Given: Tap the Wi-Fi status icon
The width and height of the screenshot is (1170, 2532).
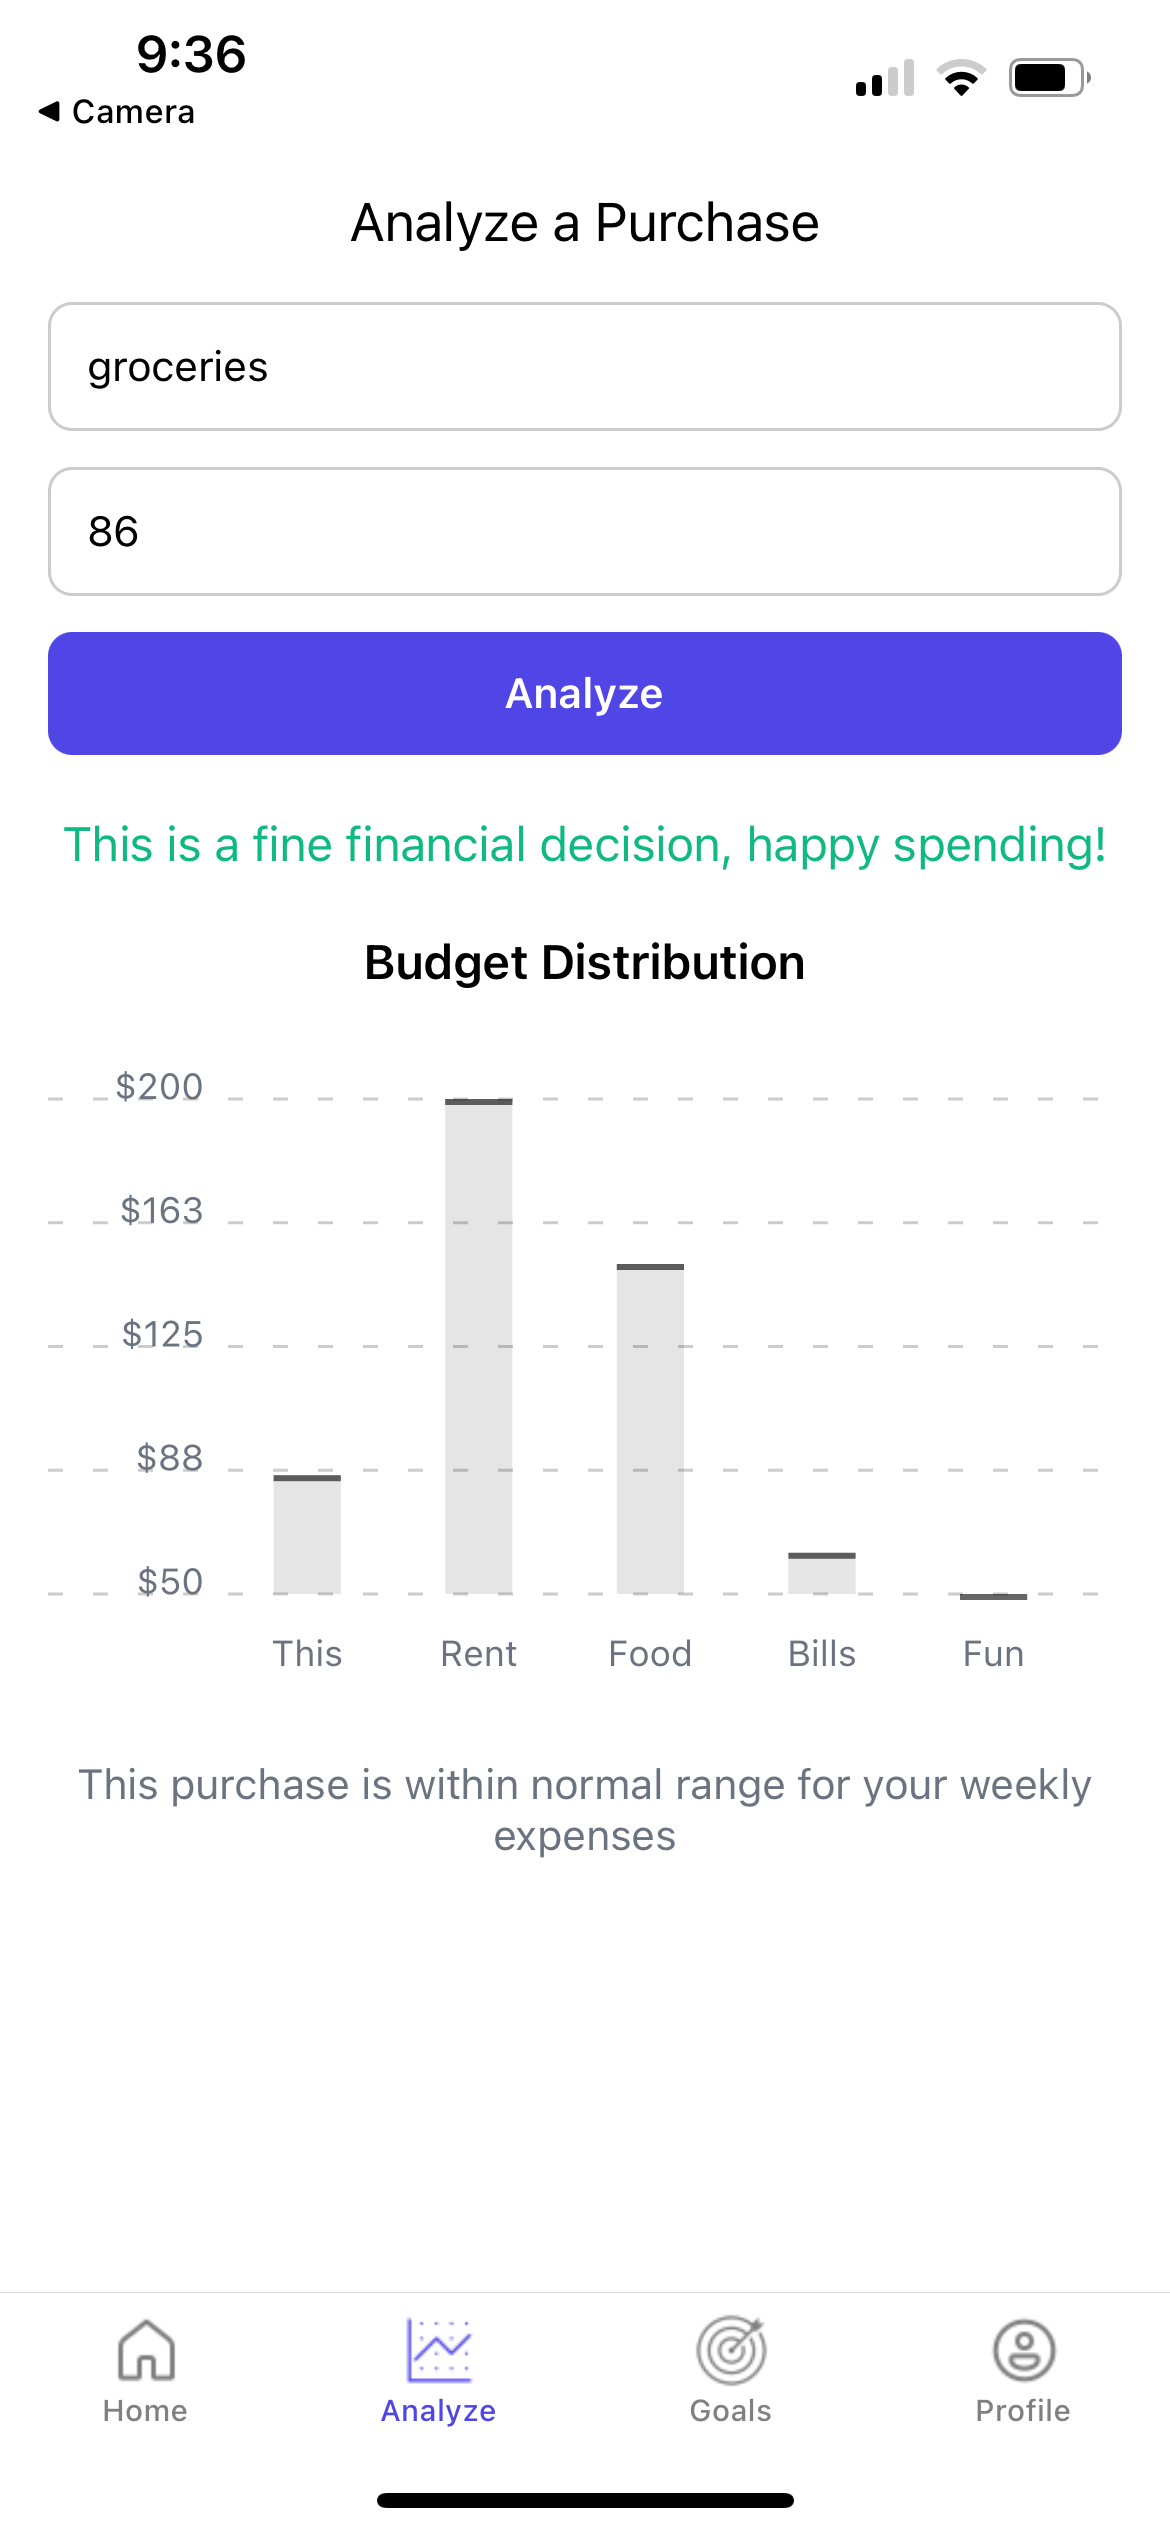Looking at the screenshot, I should [x=961, y=78].
